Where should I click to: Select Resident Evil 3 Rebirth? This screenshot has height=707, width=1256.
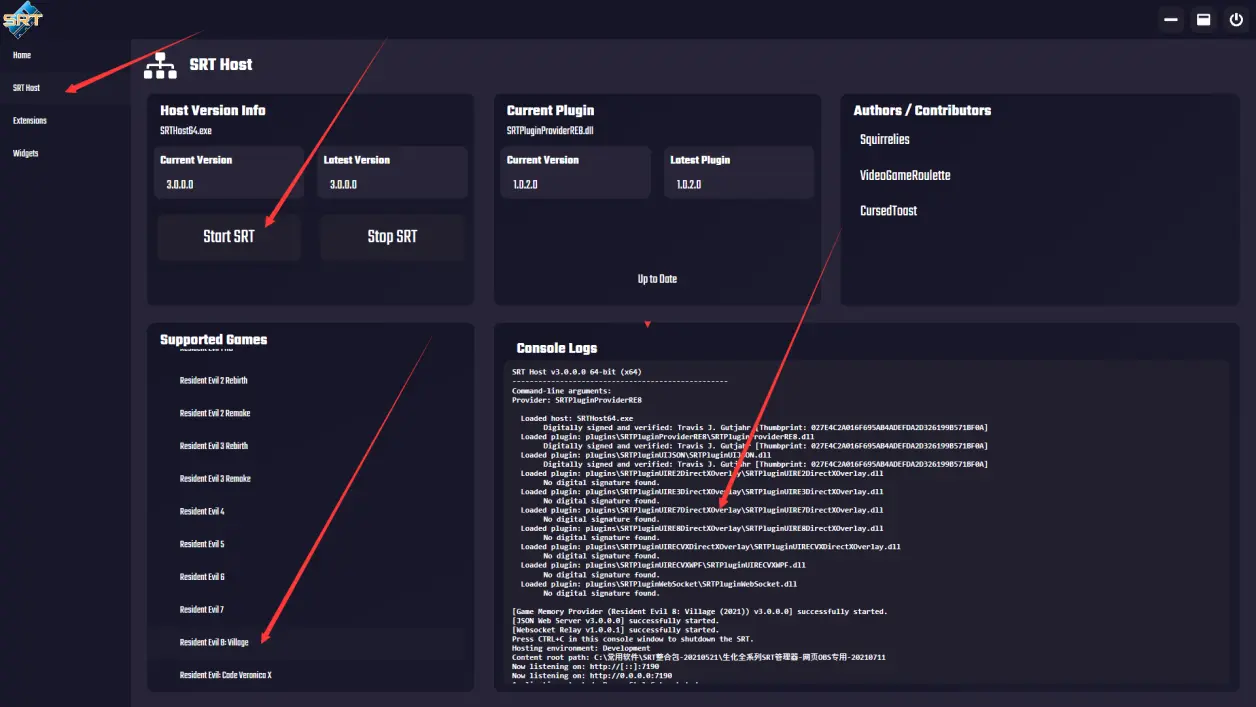click(x=213, y=446)
